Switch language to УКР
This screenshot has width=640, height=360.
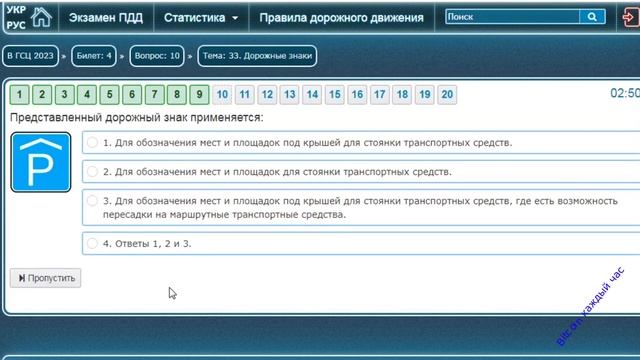16,10
